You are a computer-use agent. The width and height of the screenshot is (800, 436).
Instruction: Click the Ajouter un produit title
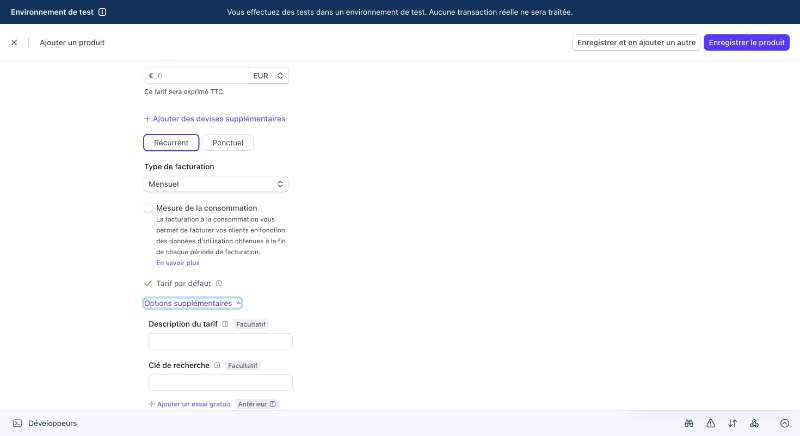click(72, 43)
